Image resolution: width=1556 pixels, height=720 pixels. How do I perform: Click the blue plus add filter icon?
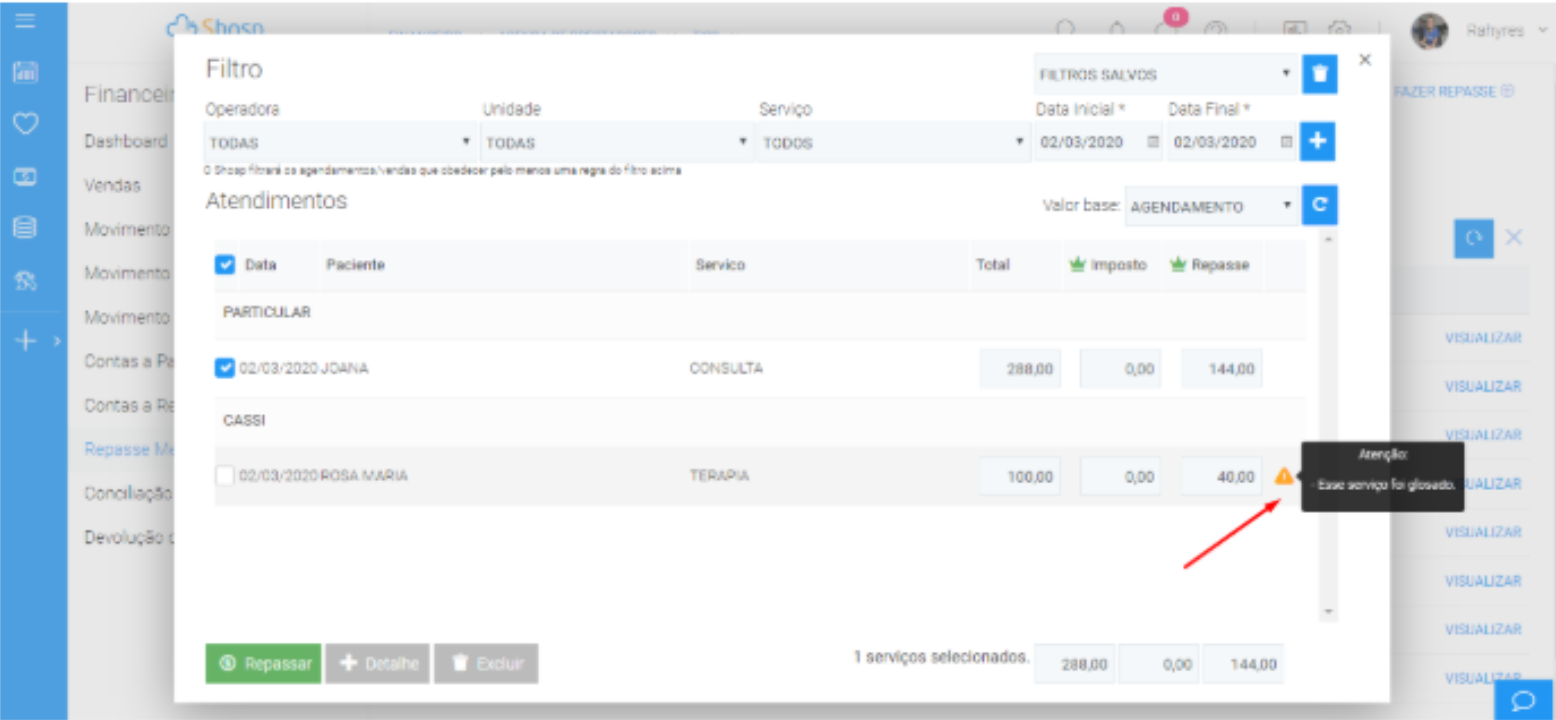click(1318, 142)
